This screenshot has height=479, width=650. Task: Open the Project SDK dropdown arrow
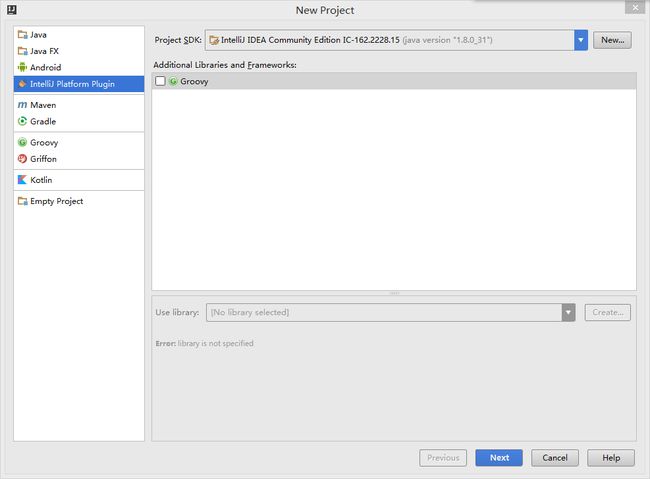click(x=581, y=40)
